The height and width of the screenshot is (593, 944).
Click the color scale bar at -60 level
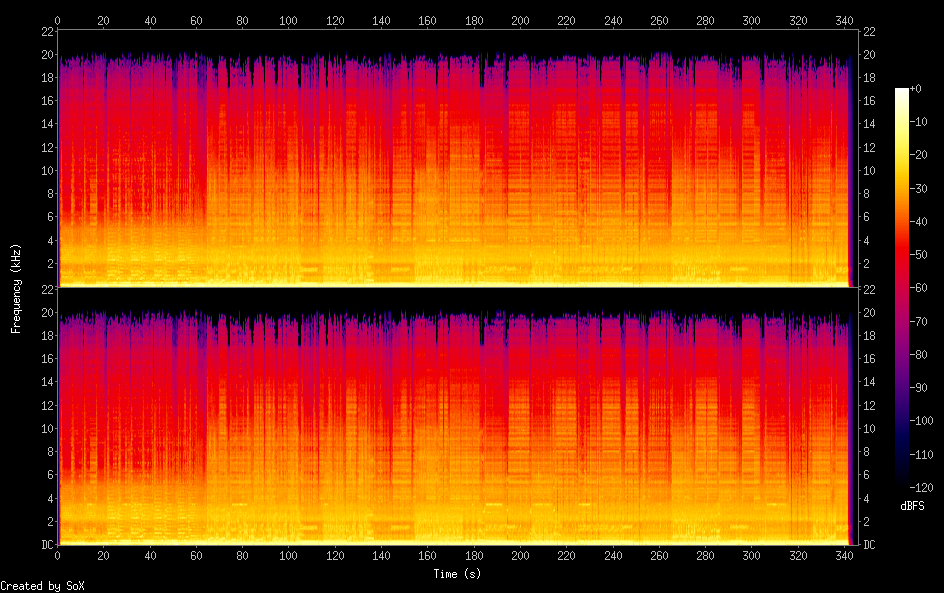click(x=902, y=288)
